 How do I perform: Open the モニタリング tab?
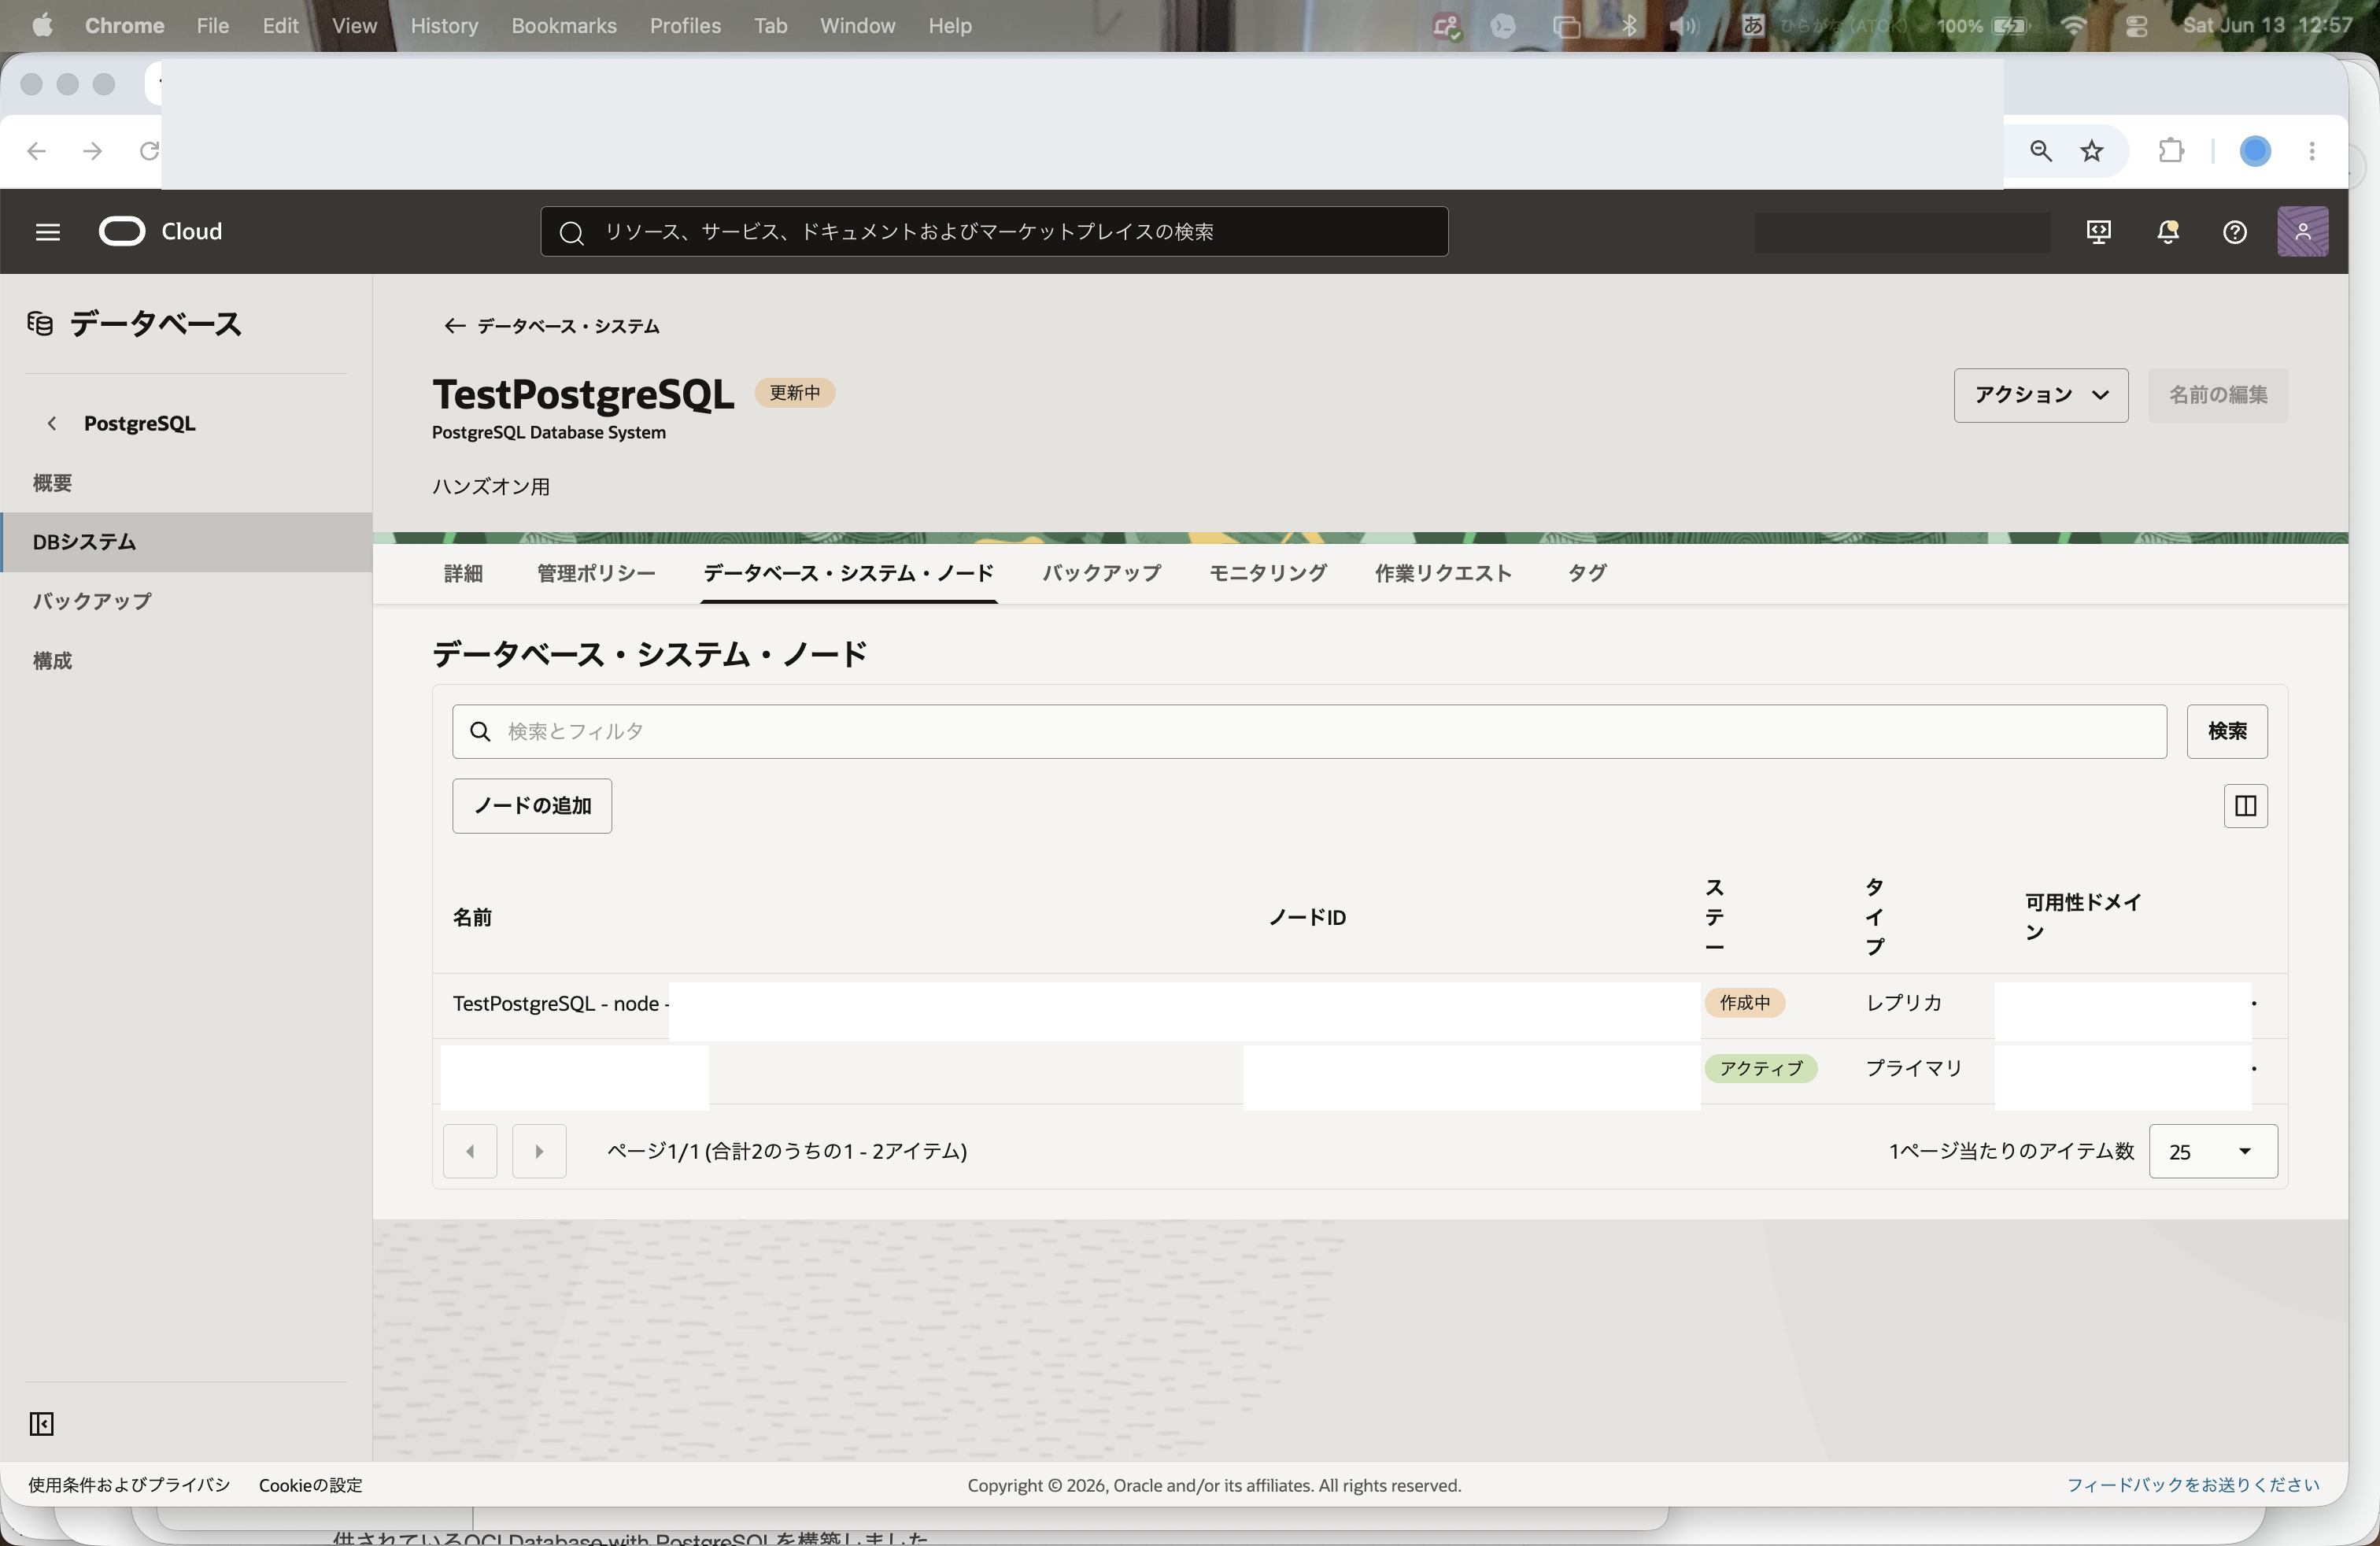tap(1268, 573)
